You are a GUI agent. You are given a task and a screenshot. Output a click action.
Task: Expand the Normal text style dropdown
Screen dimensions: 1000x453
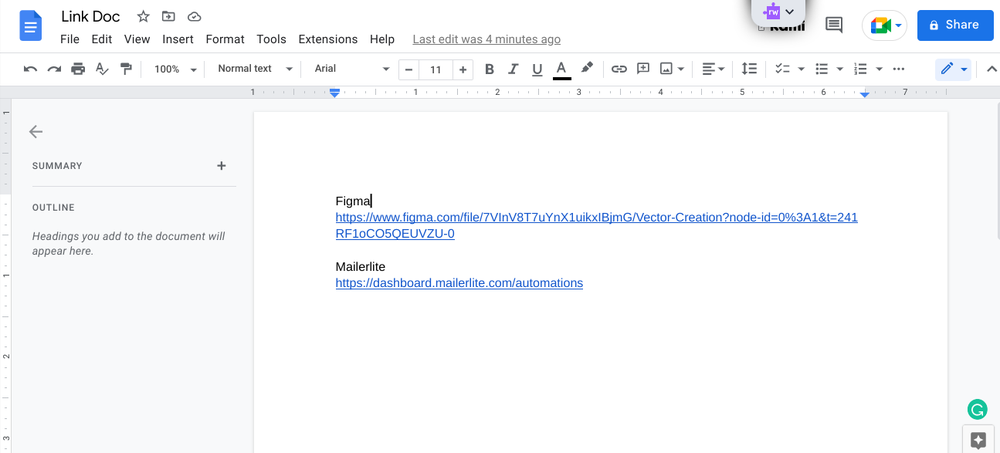pos(255,69)
